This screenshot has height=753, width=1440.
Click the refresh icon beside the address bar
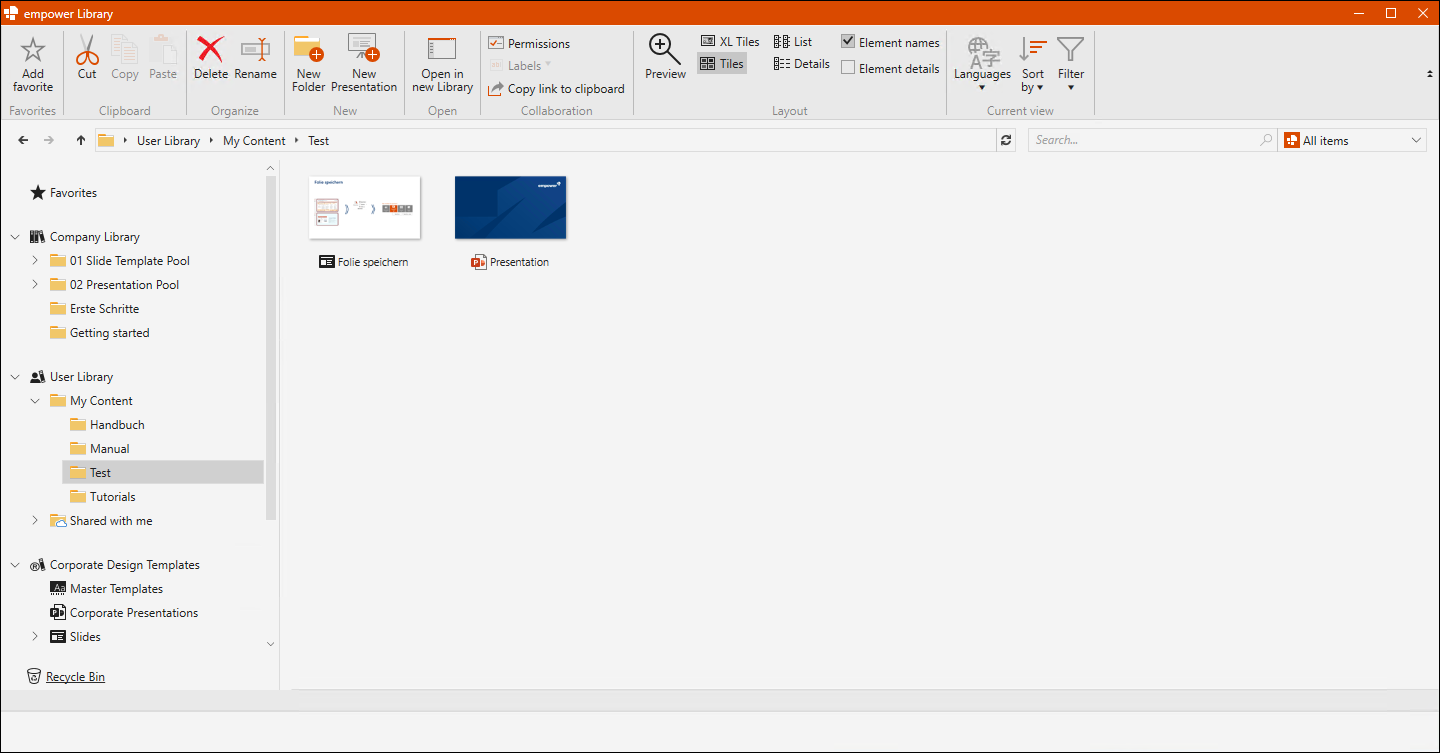tap(1006, 140)
